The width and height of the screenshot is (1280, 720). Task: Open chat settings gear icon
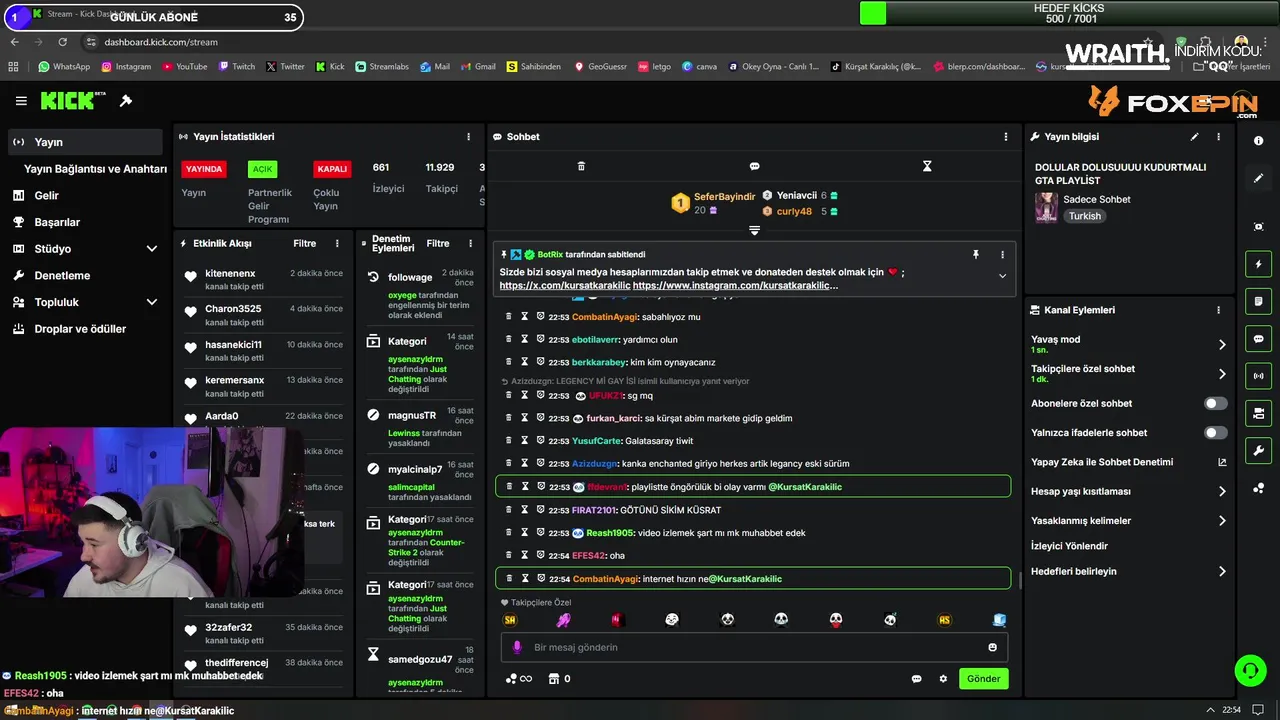click(942, 679)
